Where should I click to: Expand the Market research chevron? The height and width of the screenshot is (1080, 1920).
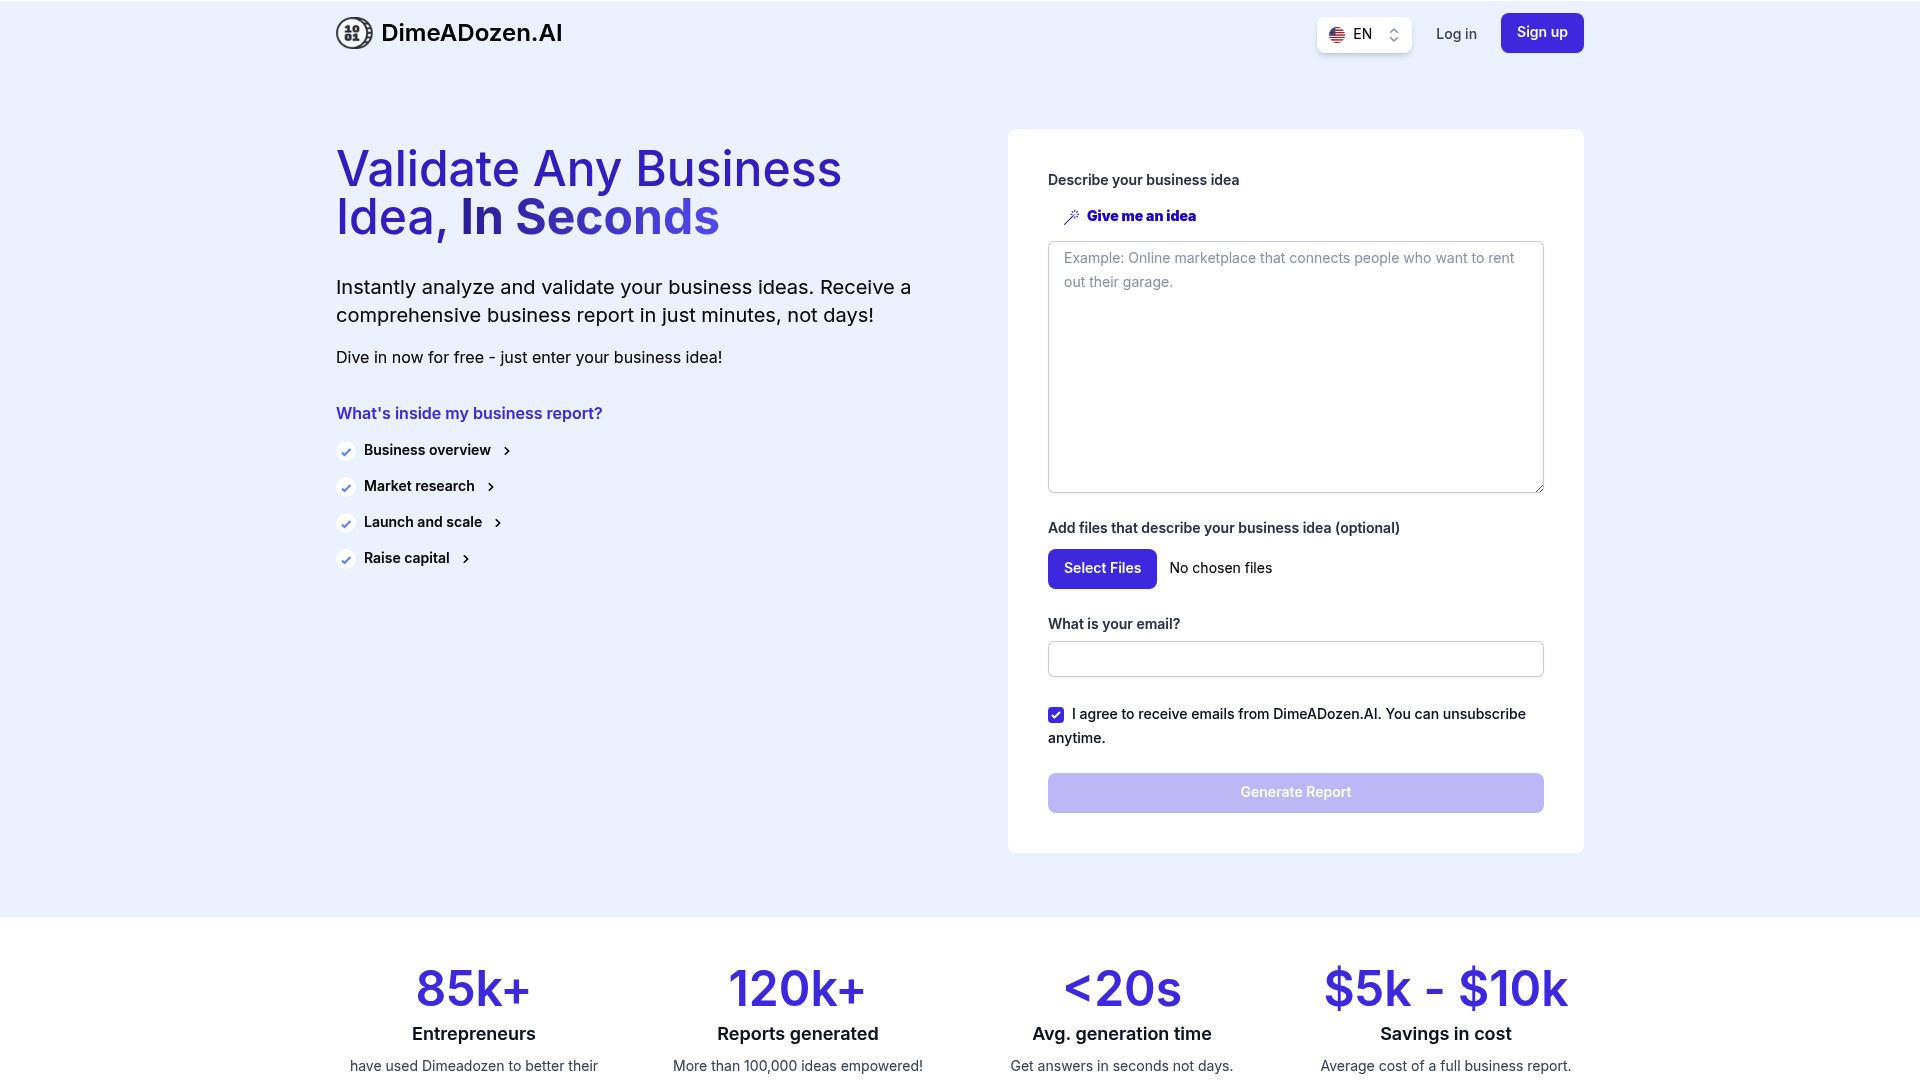coord(491,487)
